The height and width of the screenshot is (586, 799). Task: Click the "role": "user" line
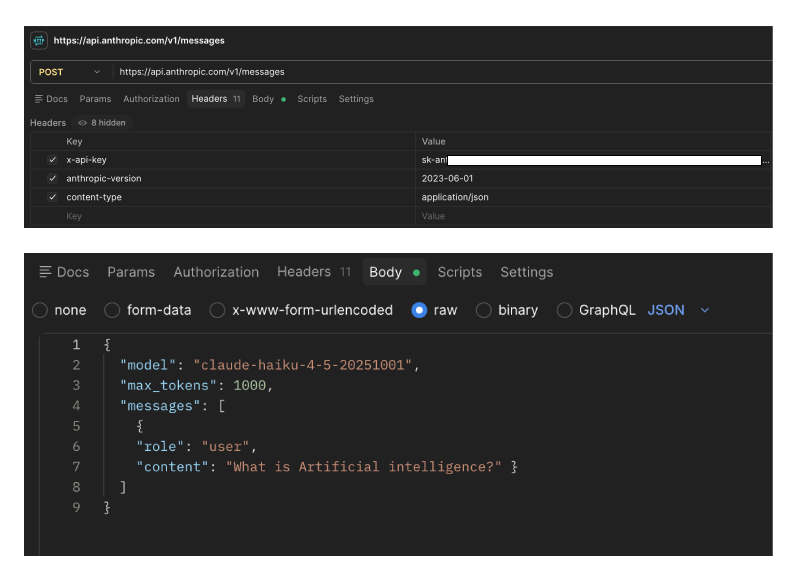(x=196, y=447)
